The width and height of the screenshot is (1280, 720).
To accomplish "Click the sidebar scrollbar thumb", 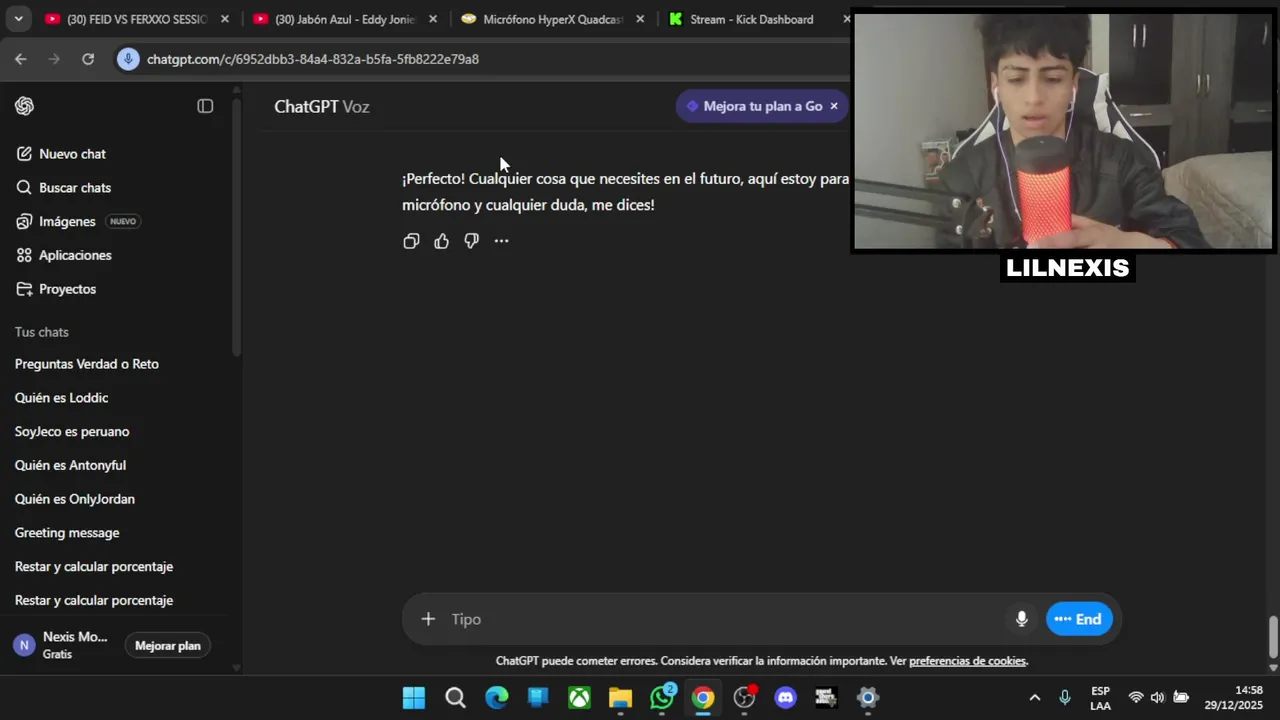I will [236, 225].
